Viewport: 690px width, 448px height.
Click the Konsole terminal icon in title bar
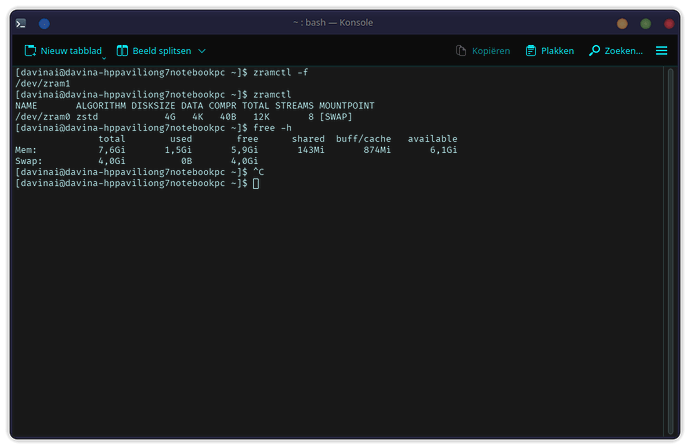(x=21, y=23)
